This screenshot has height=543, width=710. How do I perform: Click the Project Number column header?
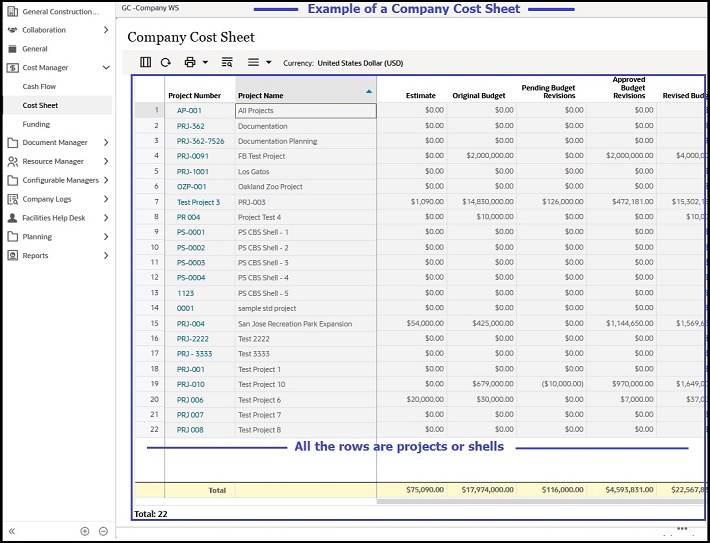tap(195, 96)
